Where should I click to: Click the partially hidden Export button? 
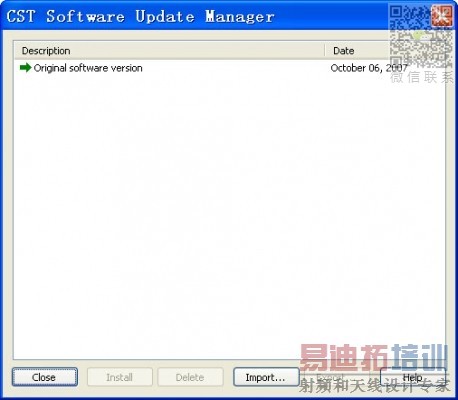[336, 377]
